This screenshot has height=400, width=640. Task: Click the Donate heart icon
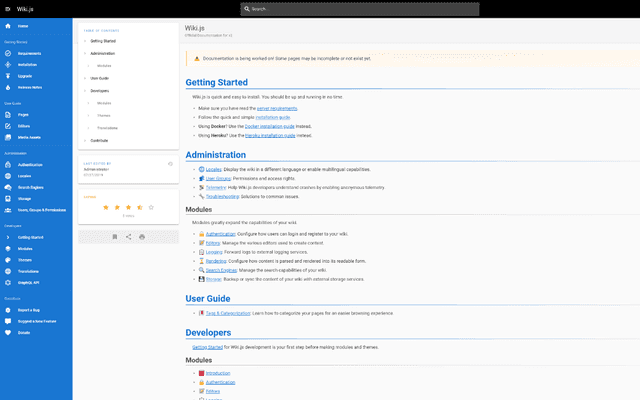point(8,333)
